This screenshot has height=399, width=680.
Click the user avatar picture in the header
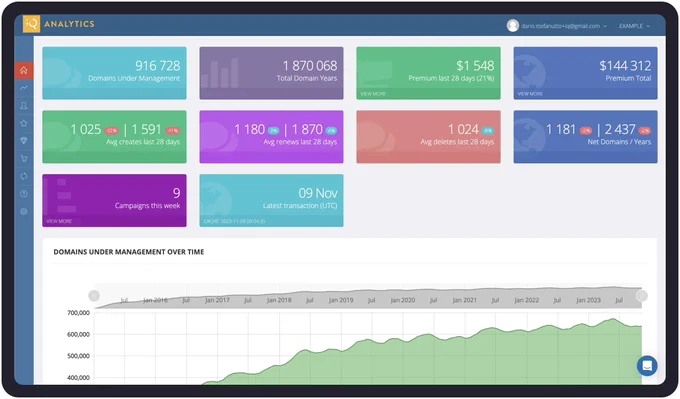[513, 26]
